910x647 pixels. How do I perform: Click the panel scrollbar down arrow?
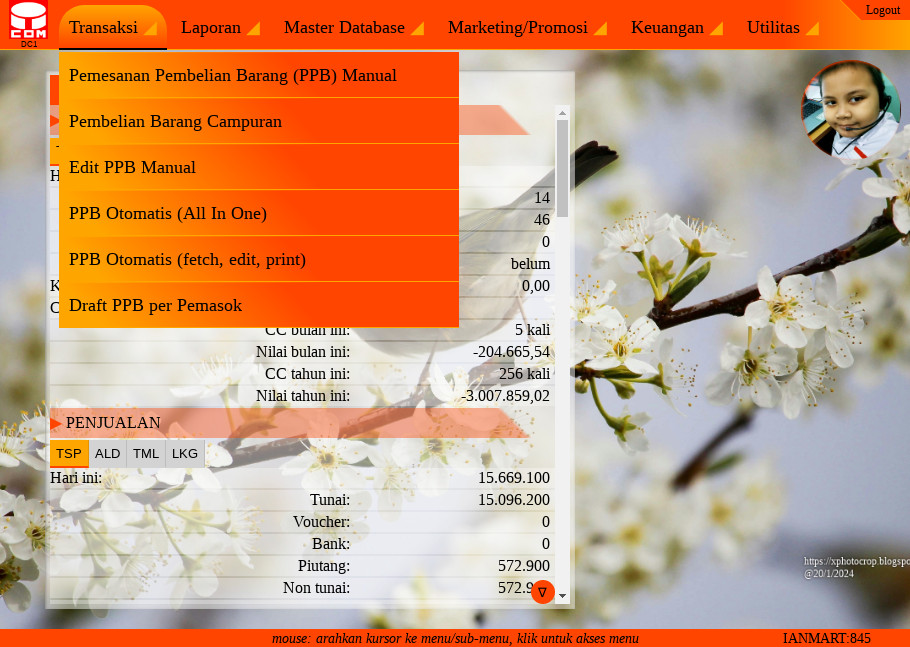click(562, 596)
